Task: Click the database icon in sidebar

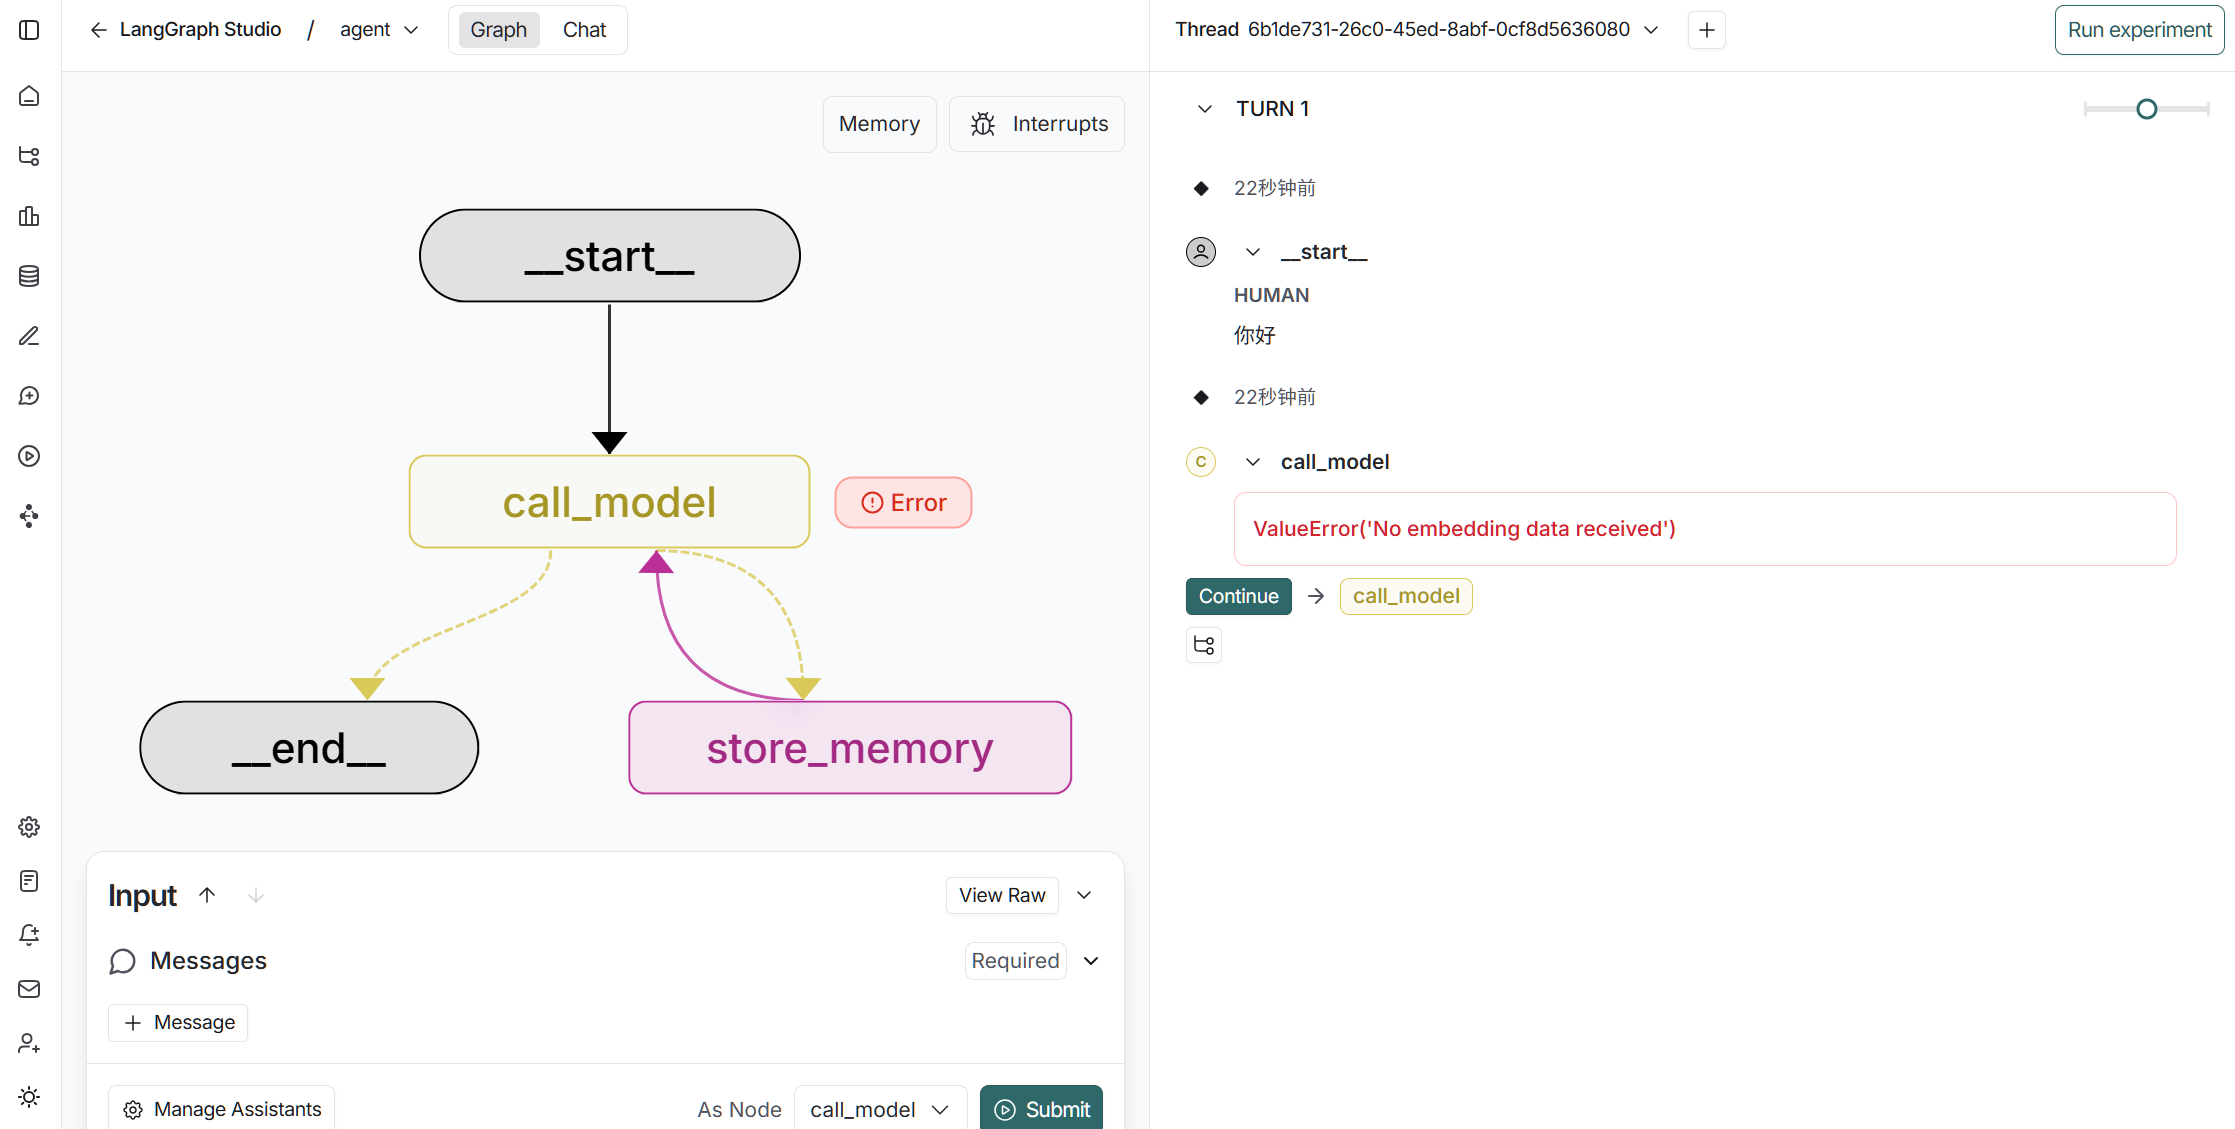Action: (x=29, y=276)
